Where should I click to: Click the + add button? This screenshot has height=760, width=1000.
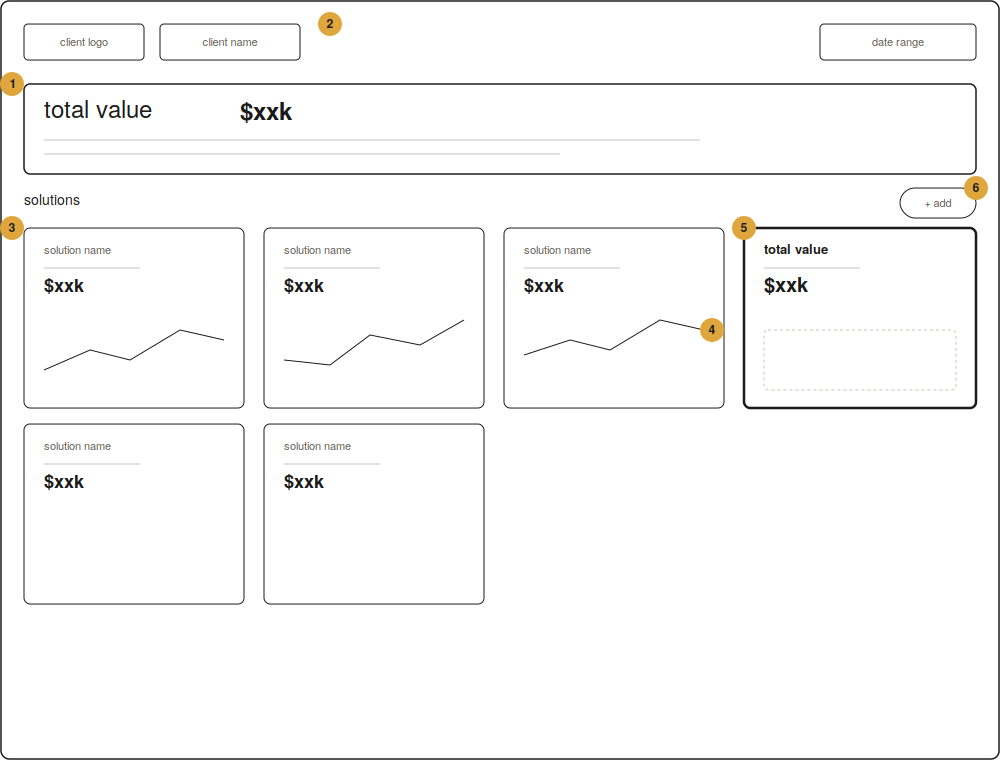tap(938, 203)
